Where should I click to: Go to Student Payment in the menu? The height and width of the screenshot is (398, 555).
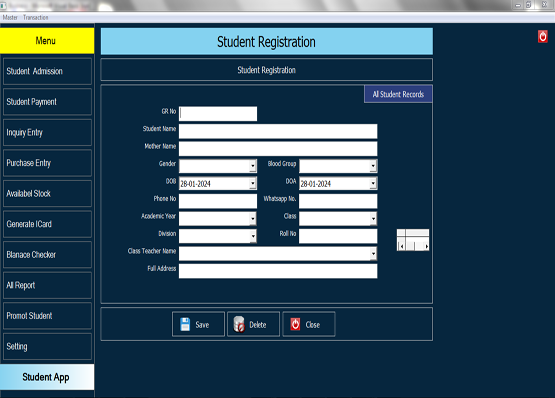pos(47,102)
